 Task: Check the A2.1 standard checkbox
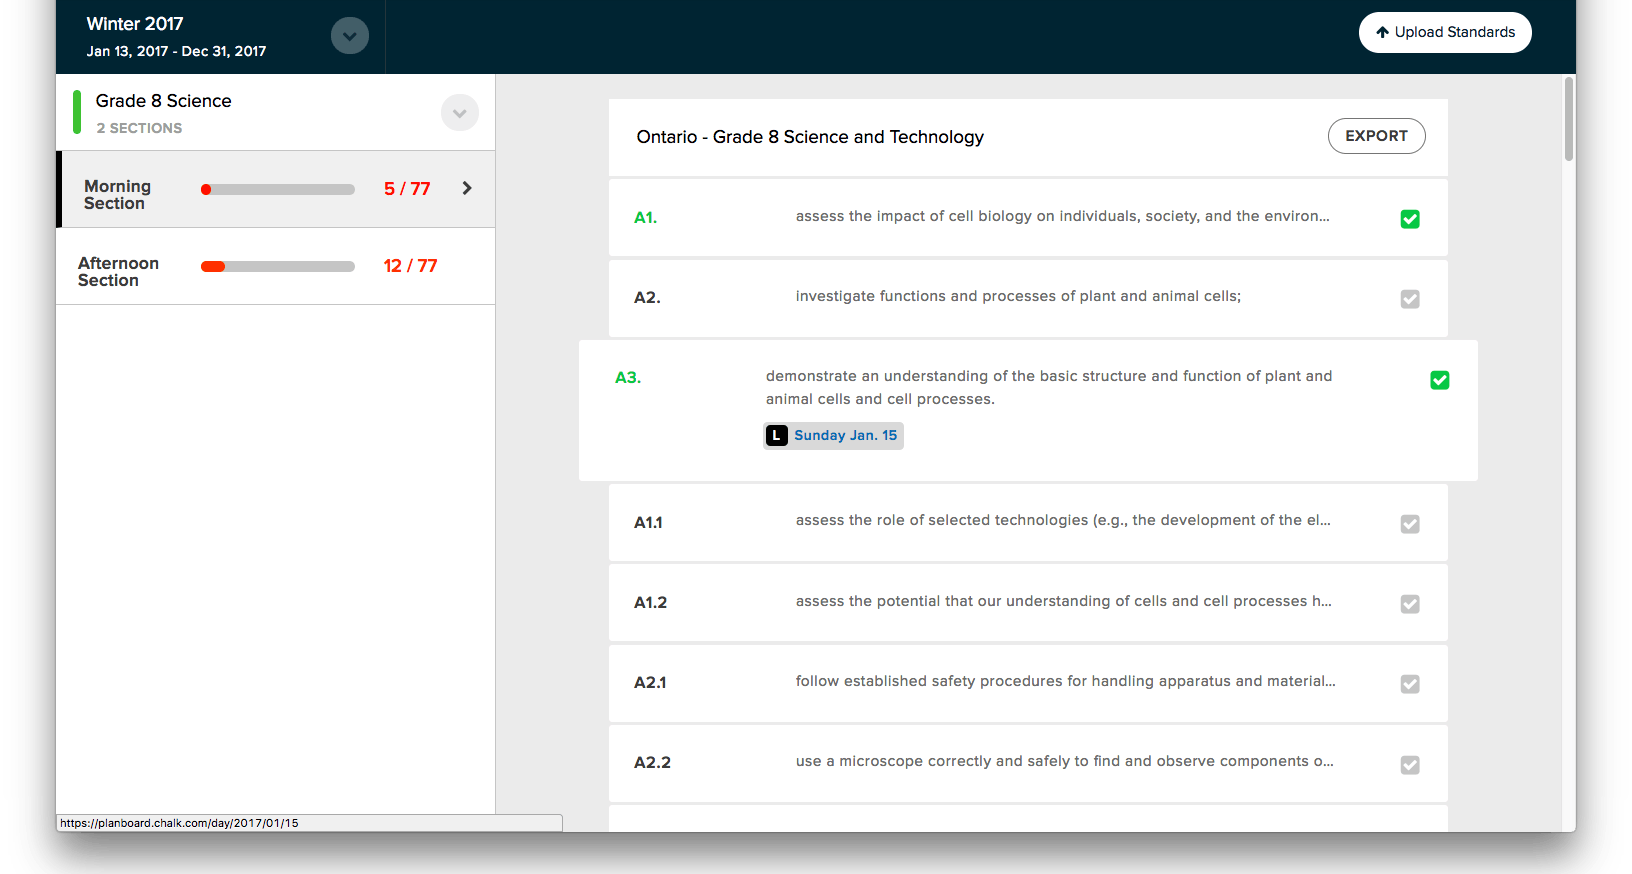point(1410,684)
